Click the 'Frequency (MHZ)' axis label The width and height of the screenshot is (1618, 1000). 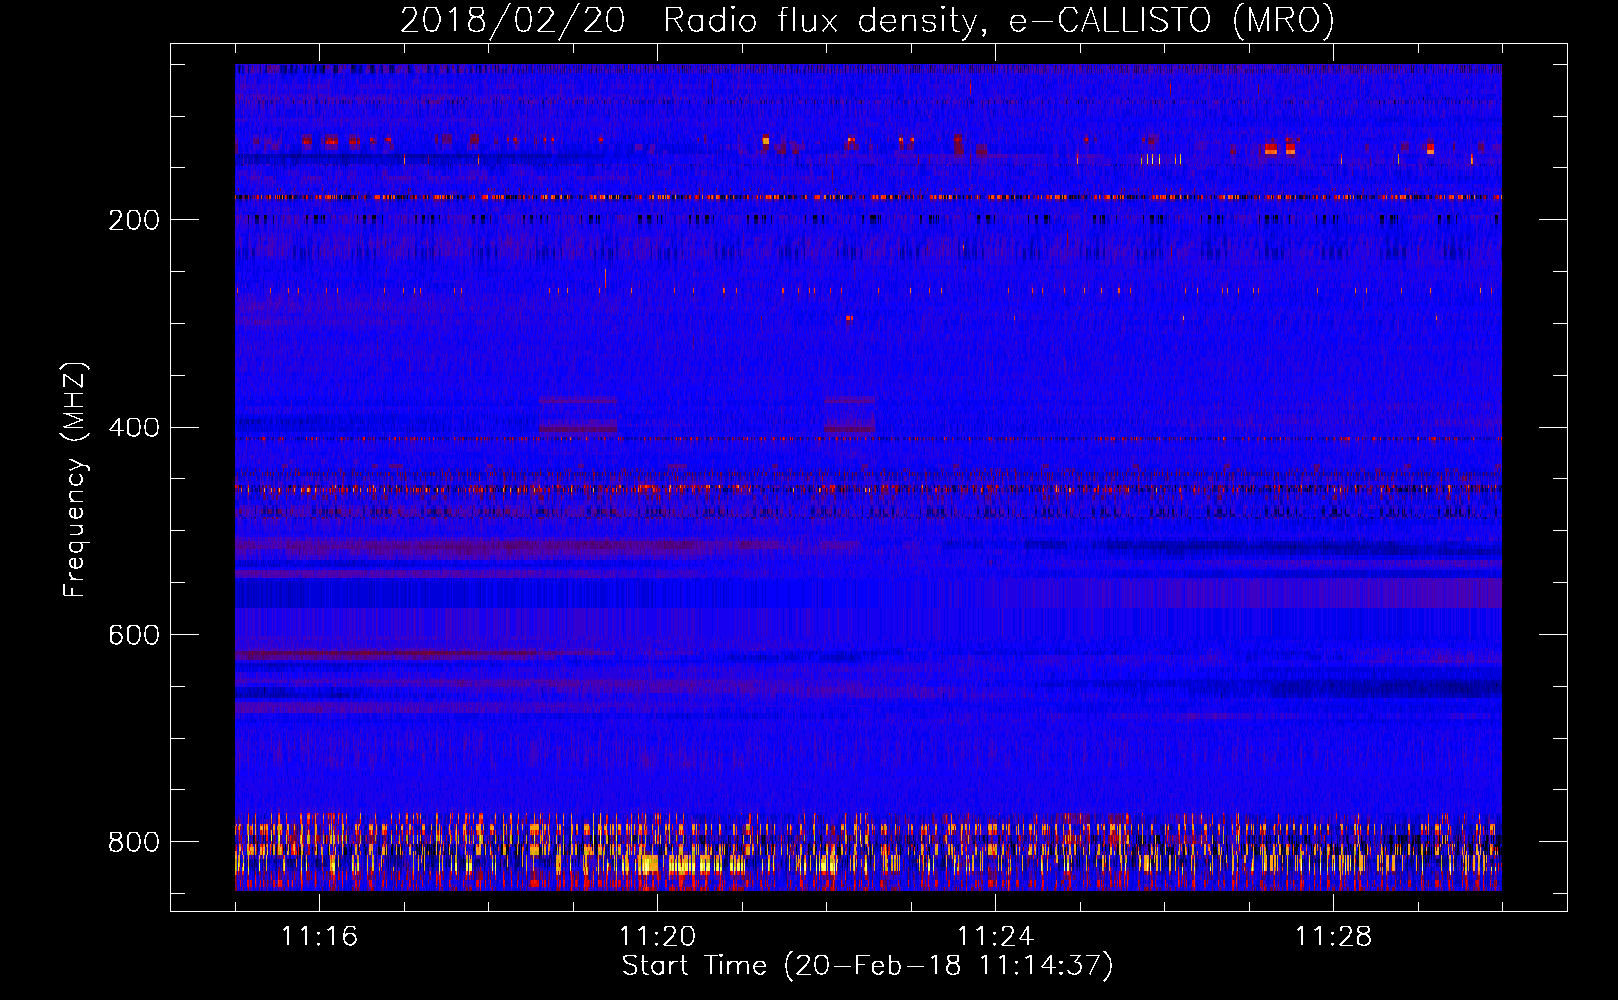tap(75, 479)
